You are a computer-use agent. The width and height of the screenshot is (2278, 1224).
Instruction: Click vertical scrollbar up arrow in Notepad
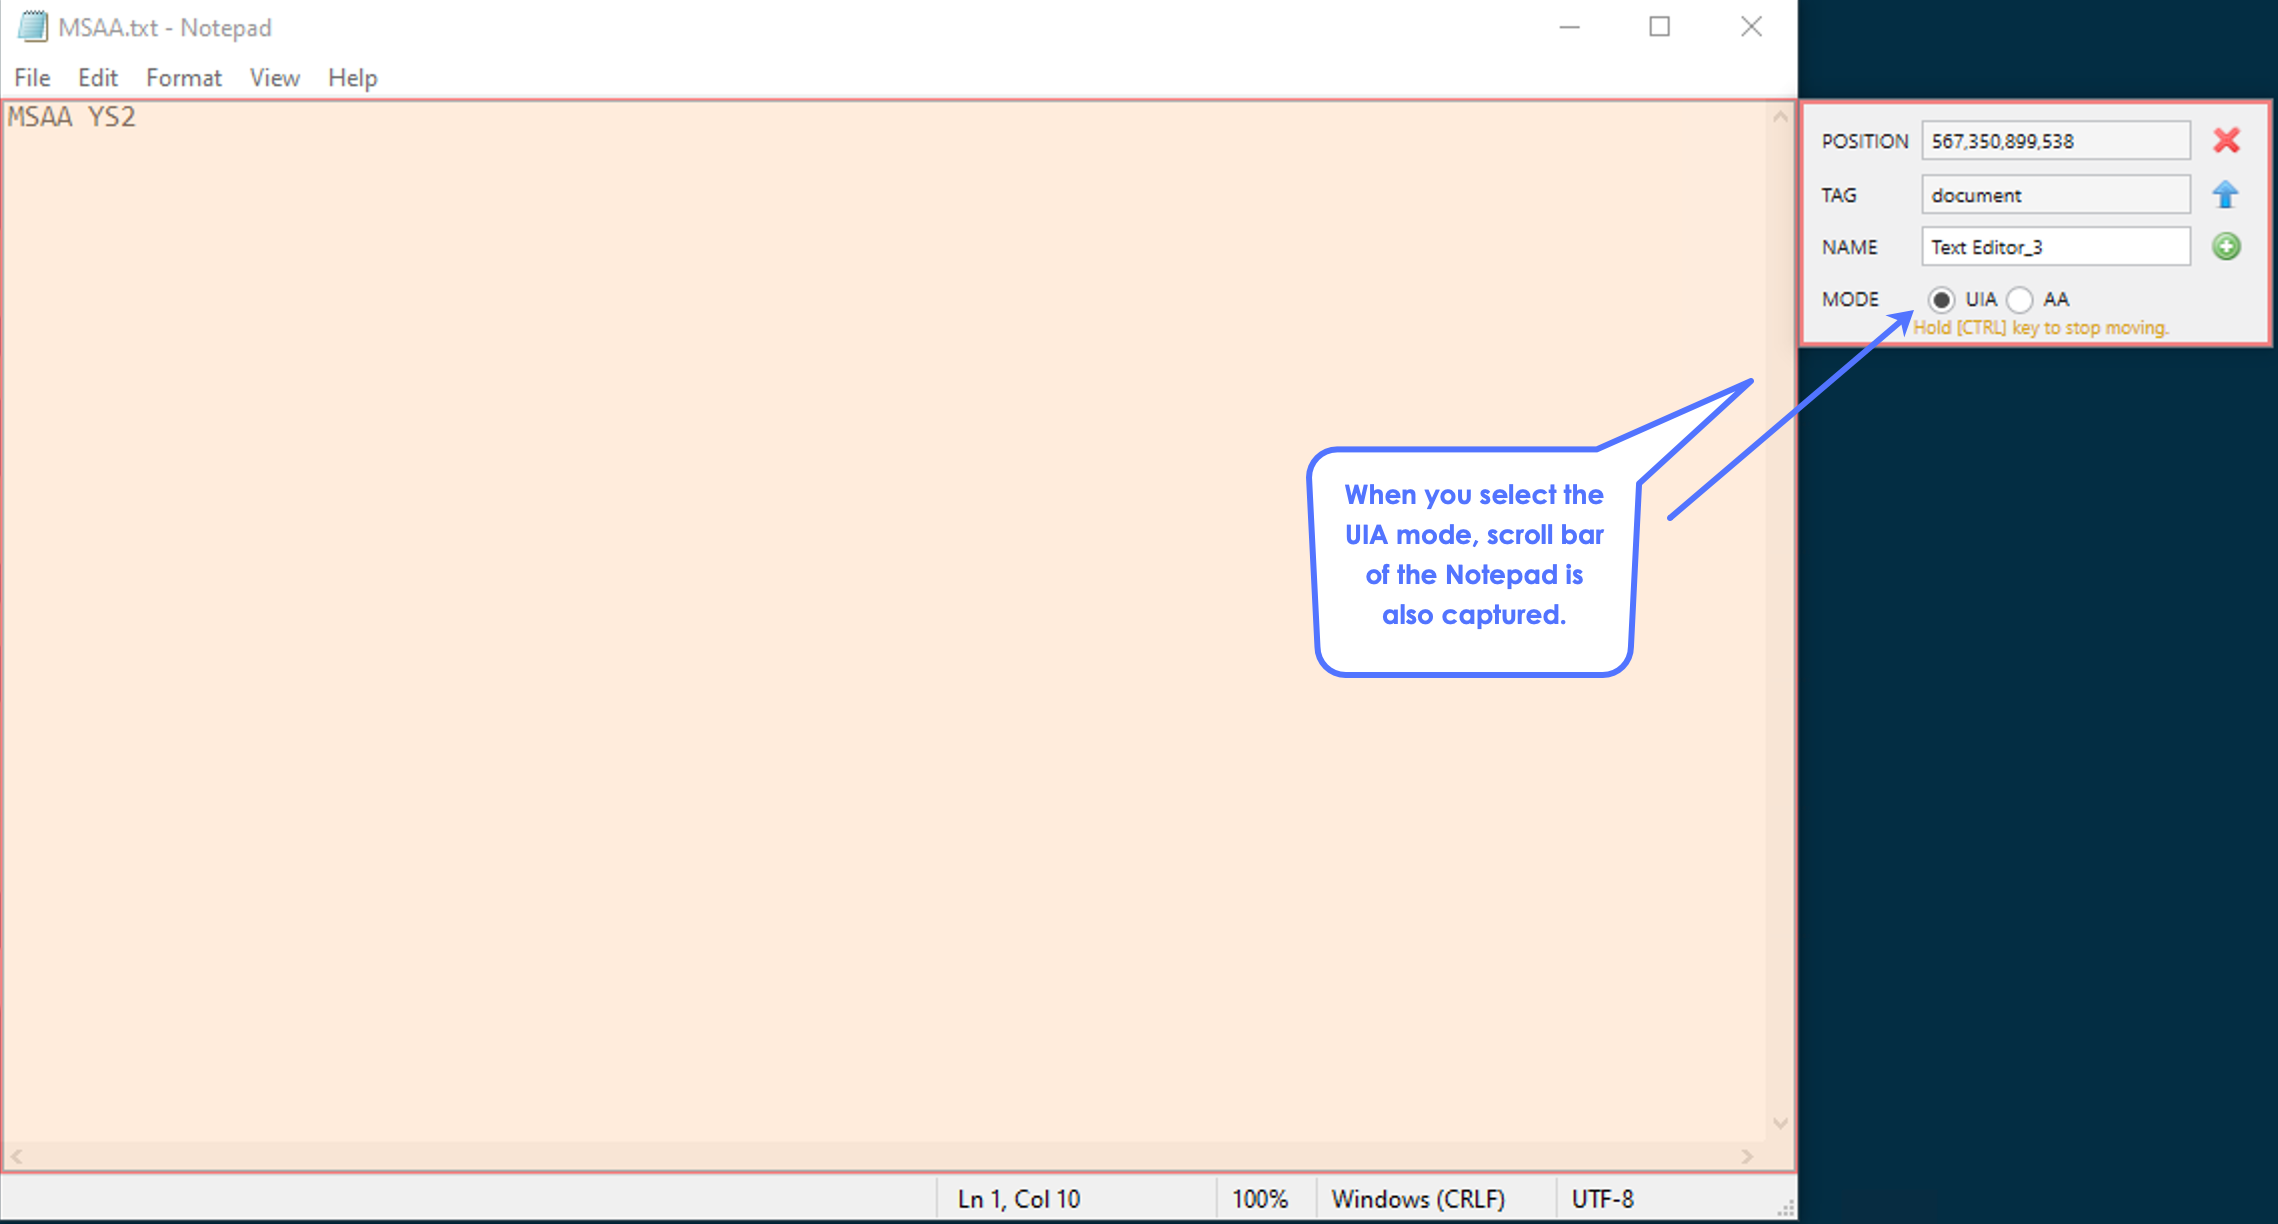1780,117
